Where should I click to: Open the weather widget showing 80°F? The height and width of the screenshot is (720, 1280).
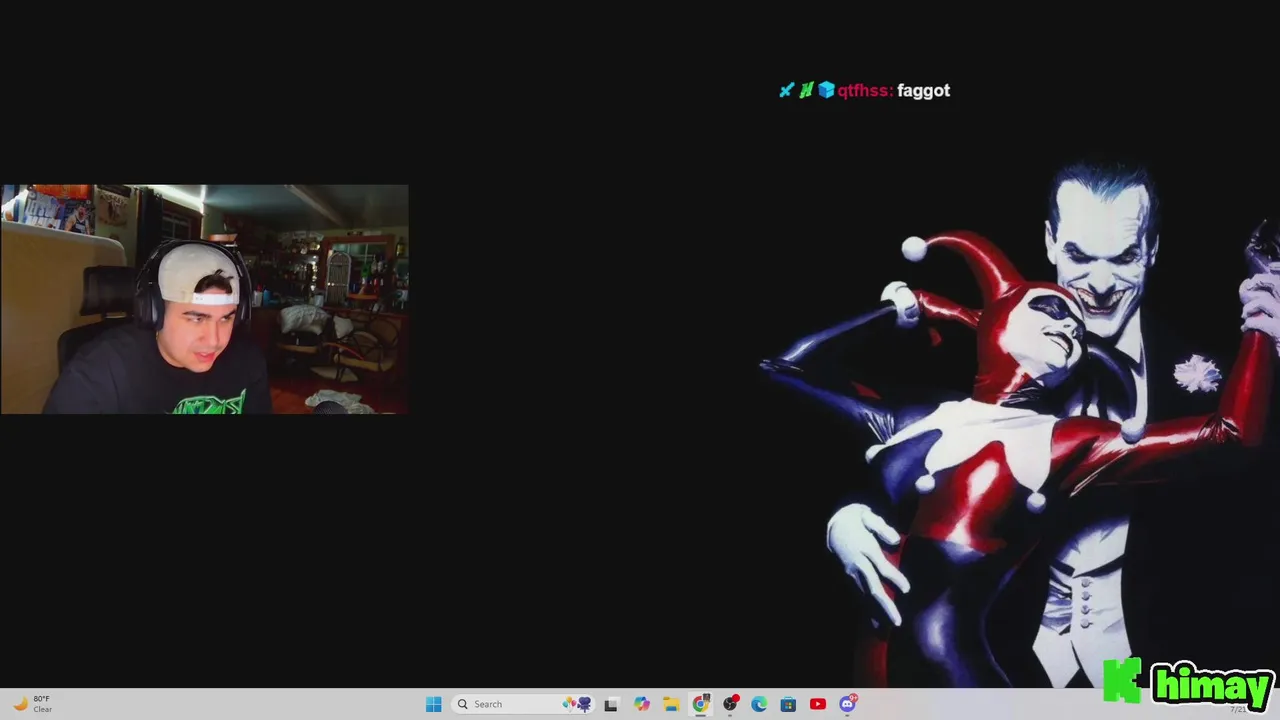32,704
